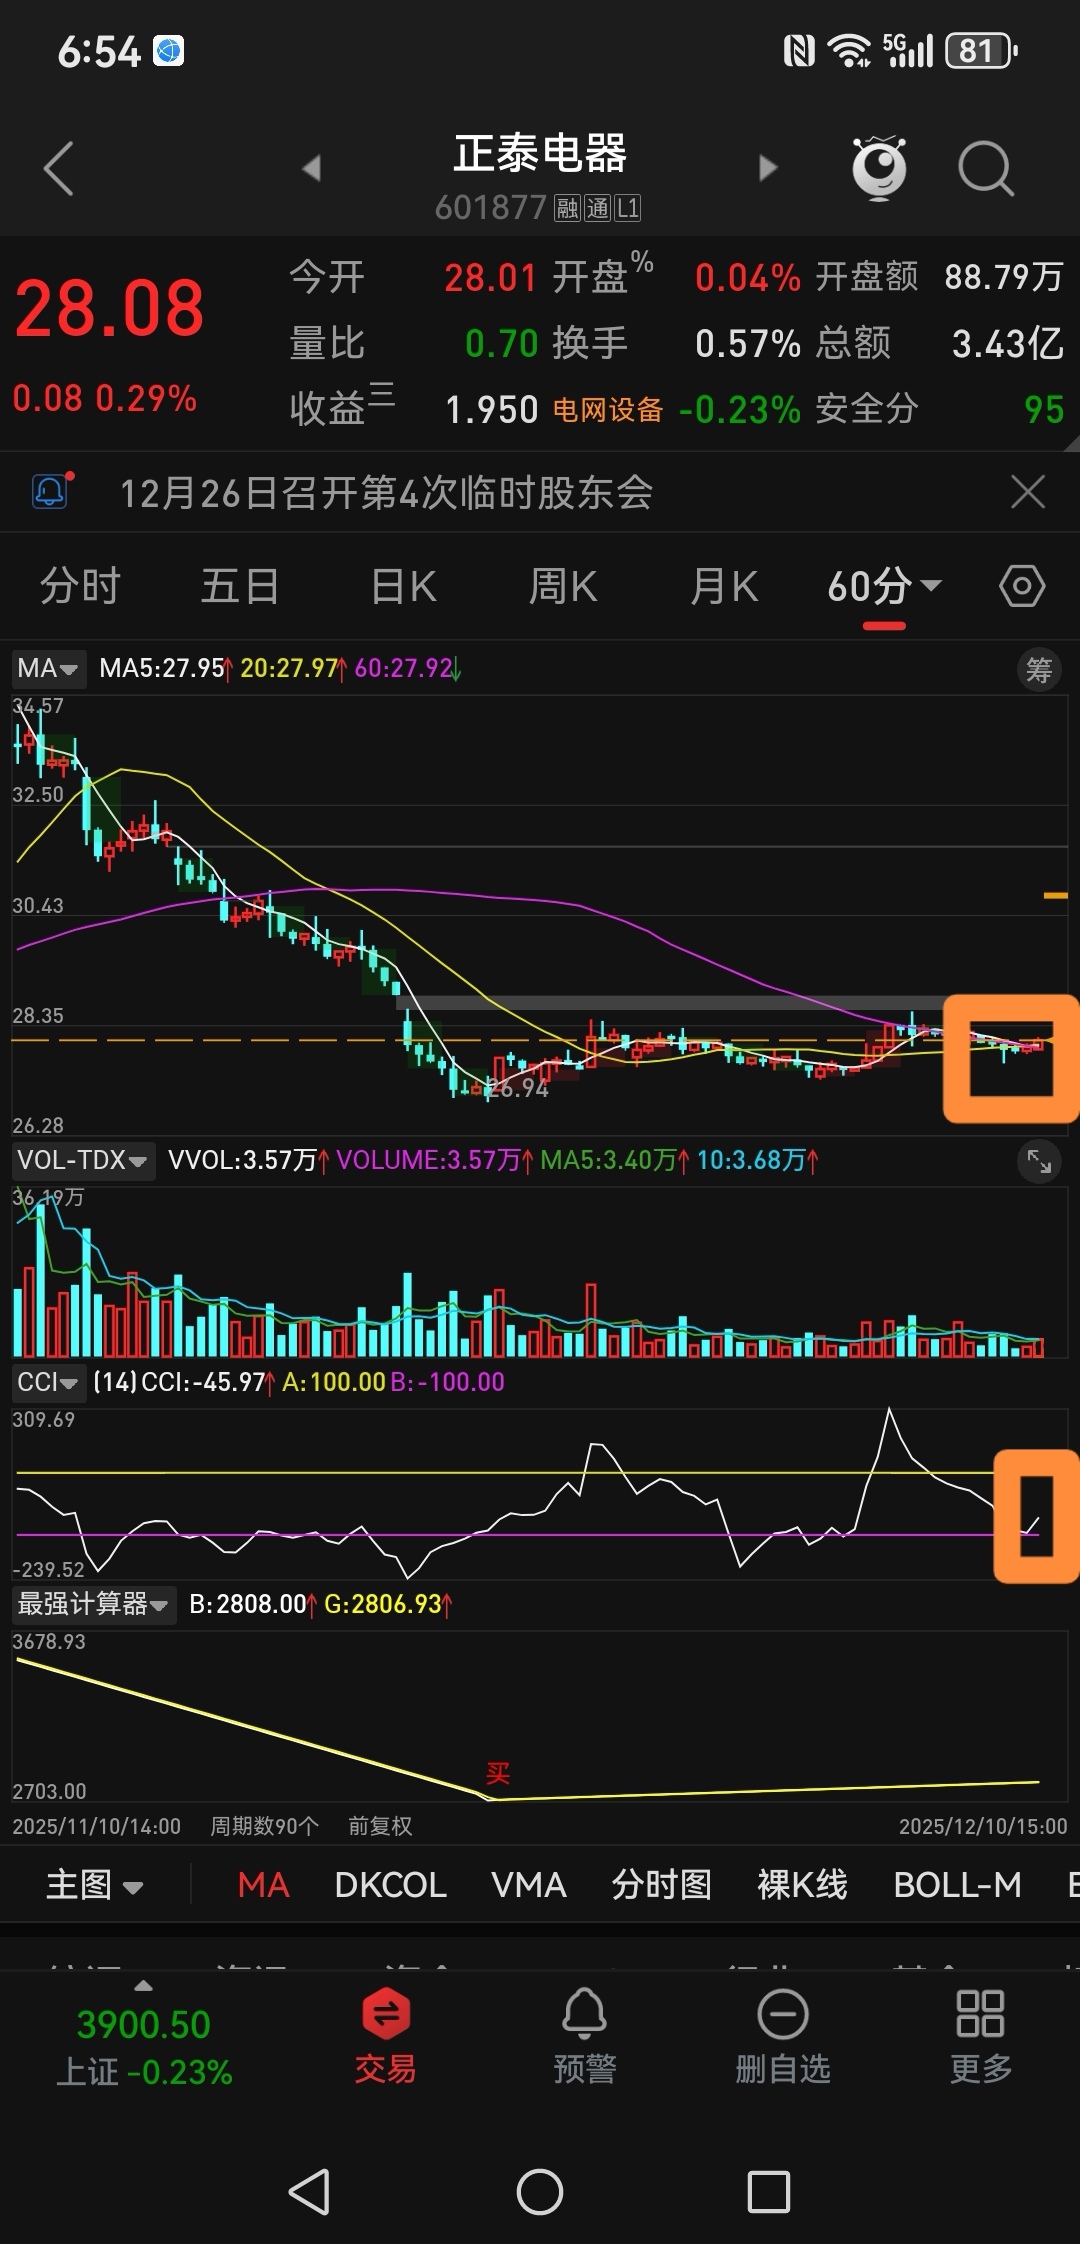
Task: Open the 筹 chip distribution button
Action: [x=1039, y=669]
